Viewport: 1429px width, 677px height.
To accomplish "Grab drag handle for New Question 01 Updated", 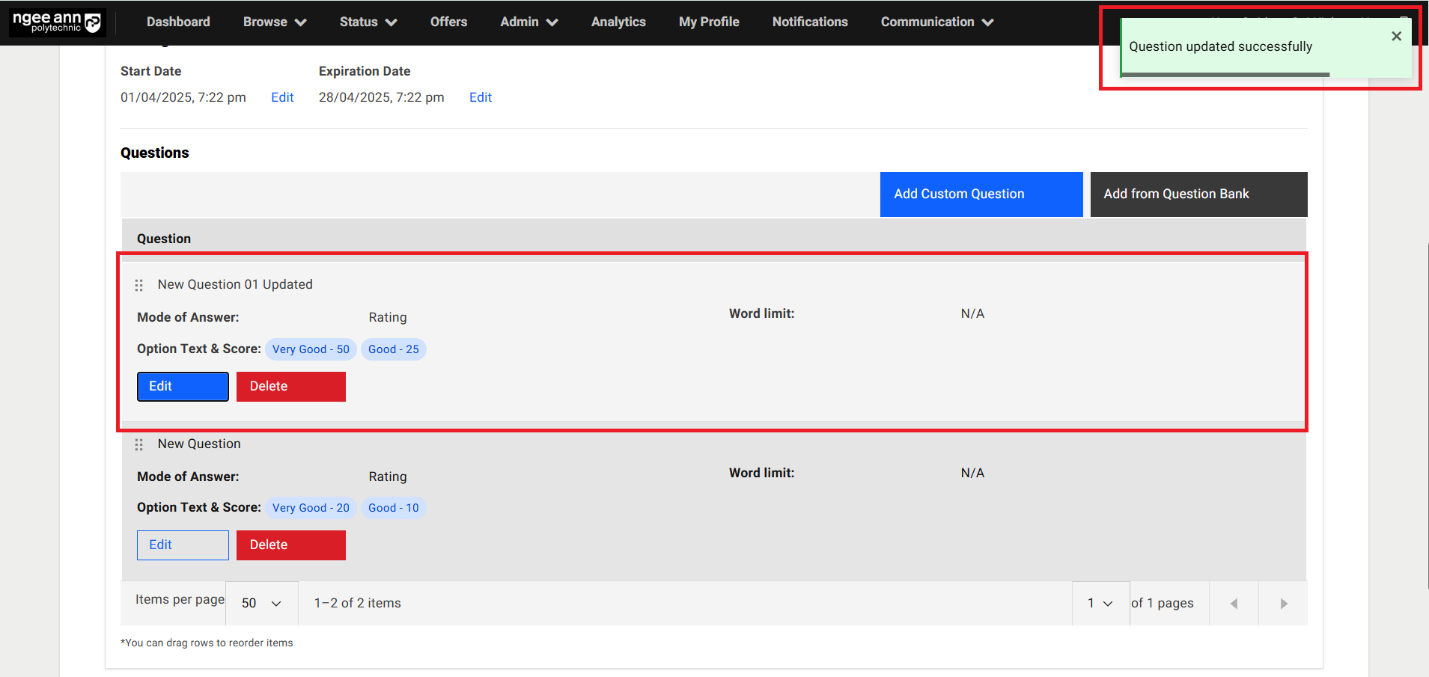I will click(139, 286).
